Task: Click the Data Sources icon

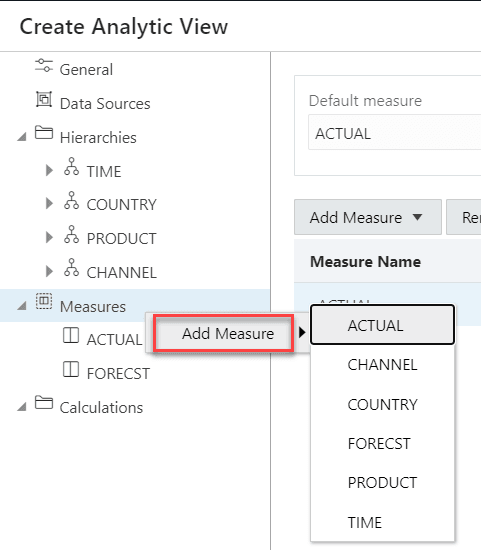Action: click(x=44, y=100)
